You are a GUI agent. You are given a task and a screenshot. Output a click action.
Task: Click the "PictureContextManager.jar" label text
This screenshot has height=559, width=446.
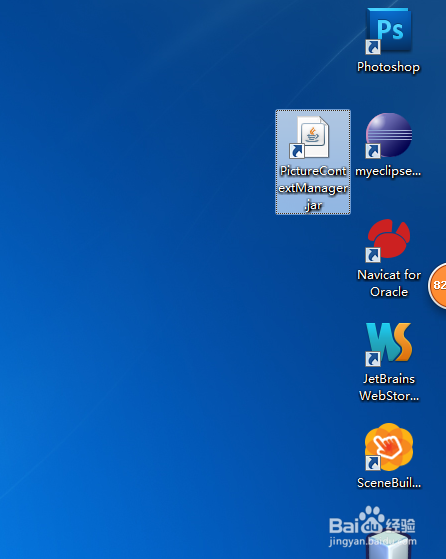click(313, 188)
